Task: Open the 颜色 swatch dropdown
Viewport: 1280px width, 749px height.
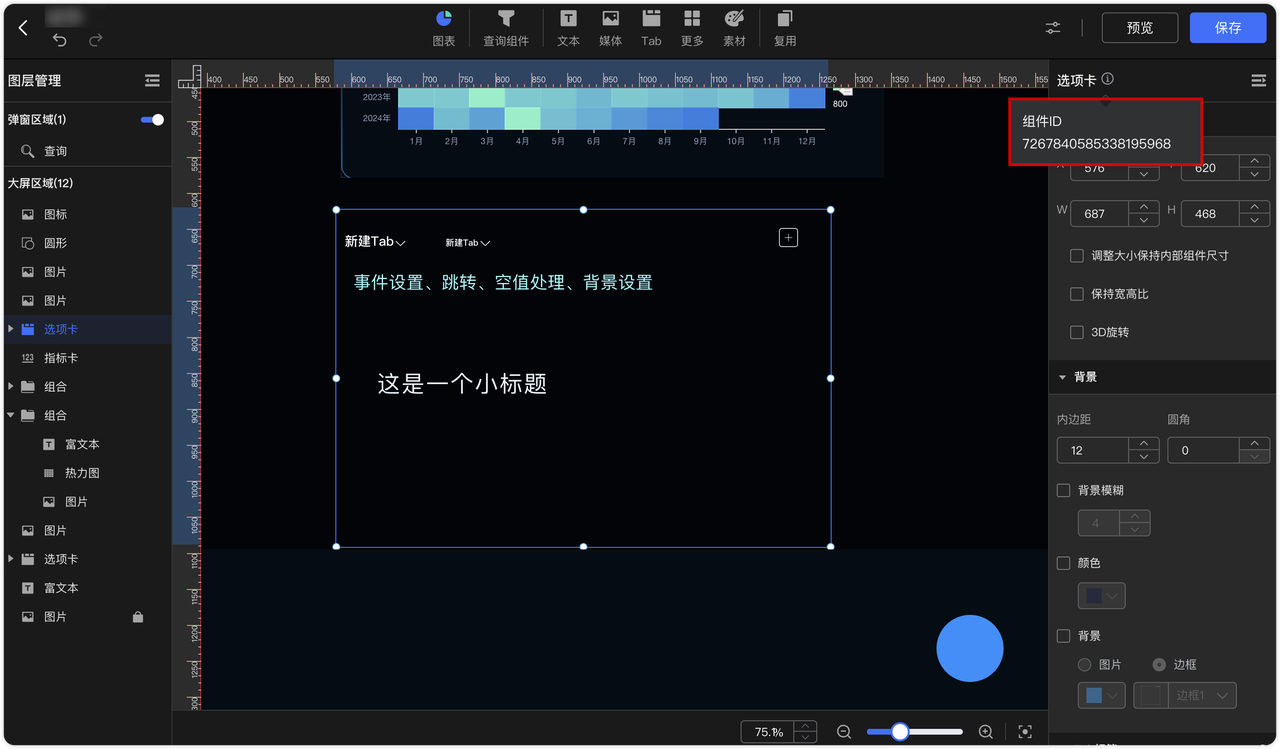Action: coord(1101,596)
